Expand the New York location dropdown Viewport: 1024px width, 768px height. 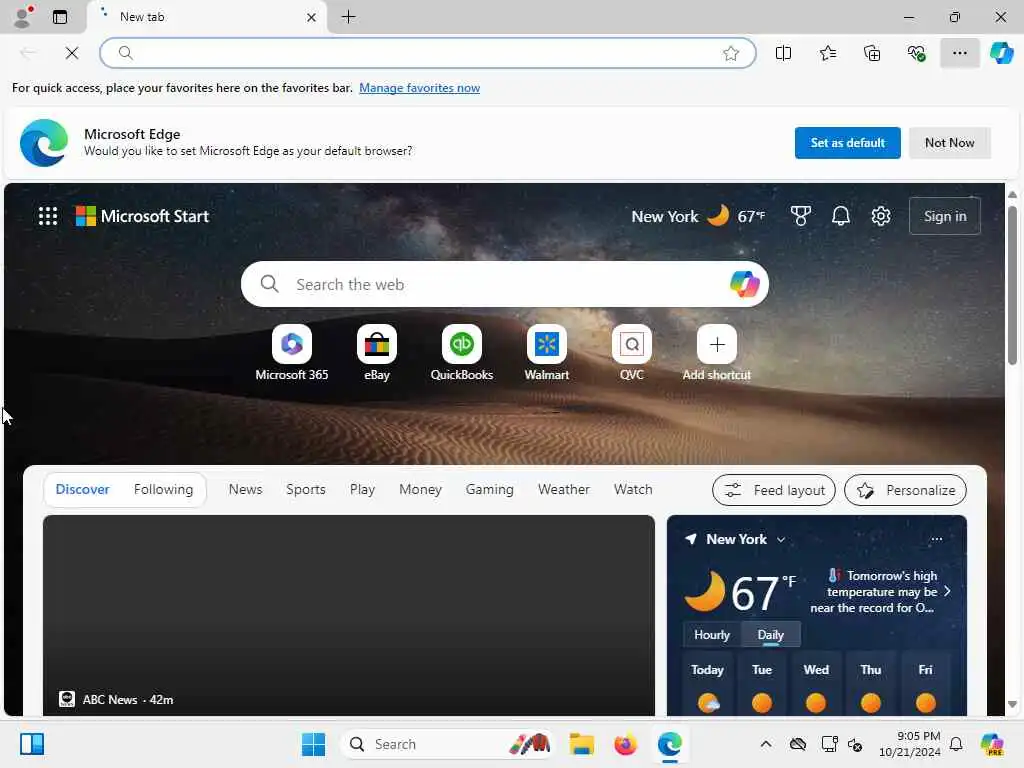coord(781,539)
